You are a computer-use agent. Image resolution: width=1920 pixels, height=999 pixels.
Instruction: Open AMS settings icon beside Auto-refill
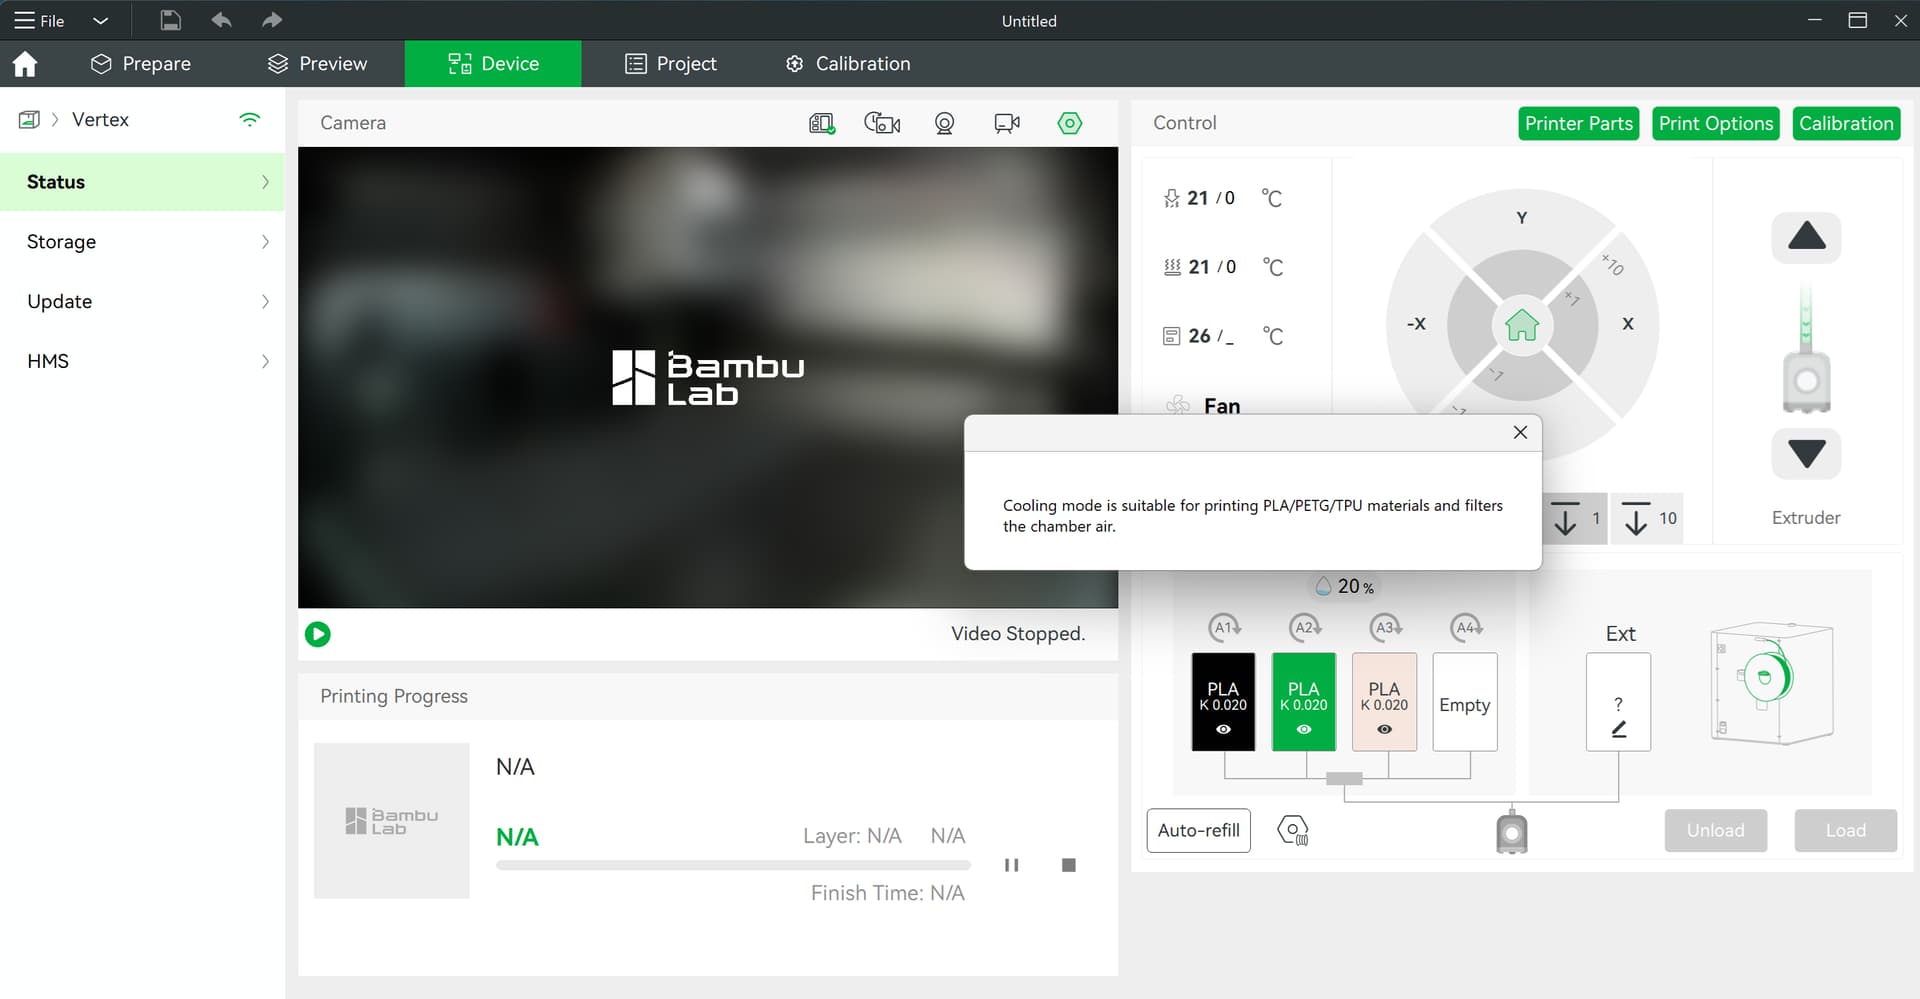[x=1293, y=830]
